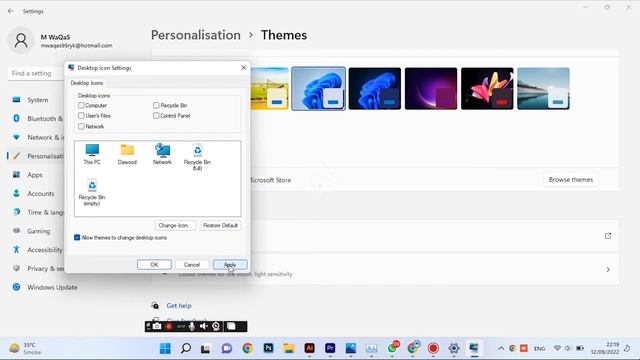Click the recorder microphone icon
The height and width of the screenshot is (360, 640).
pyautogui.click(x=192, y=326)
